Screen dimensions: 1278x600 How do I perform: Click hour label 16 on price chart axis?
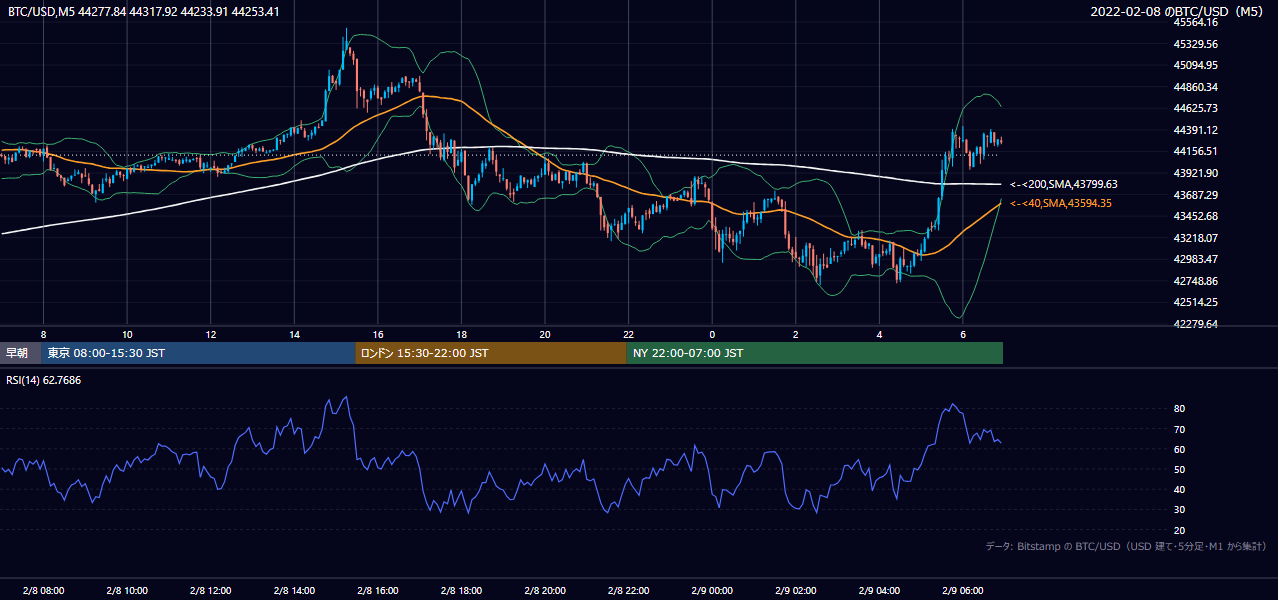378,333
